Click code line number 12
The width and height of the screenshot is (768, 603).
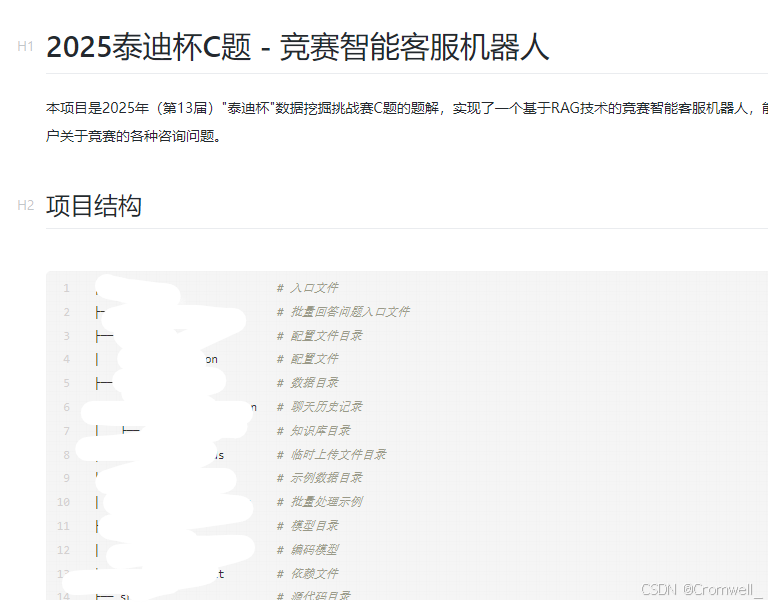(64, 550)
